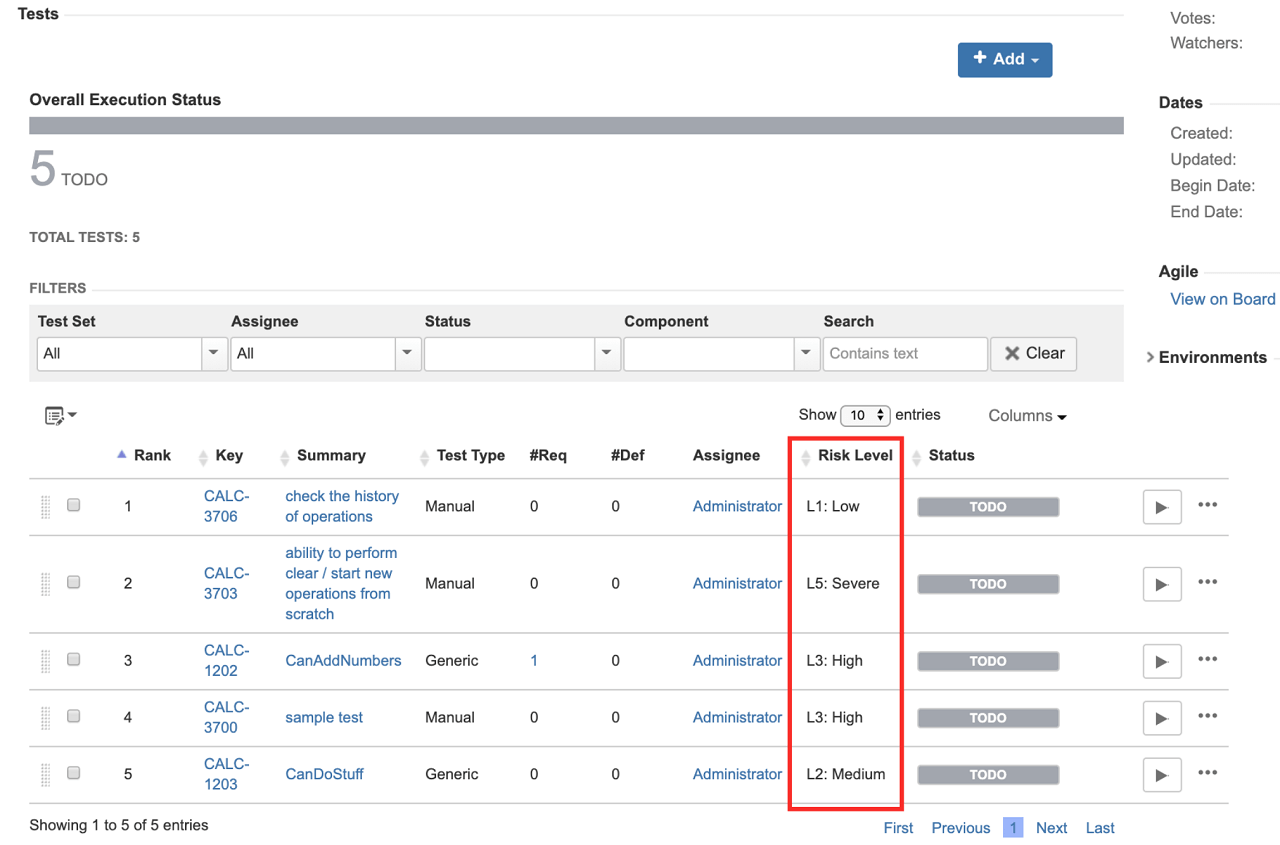The width and height of the screenshot is (1280, 845).
Task: Tick the checkbox next to sample test
Action: [x=73, y=716]
